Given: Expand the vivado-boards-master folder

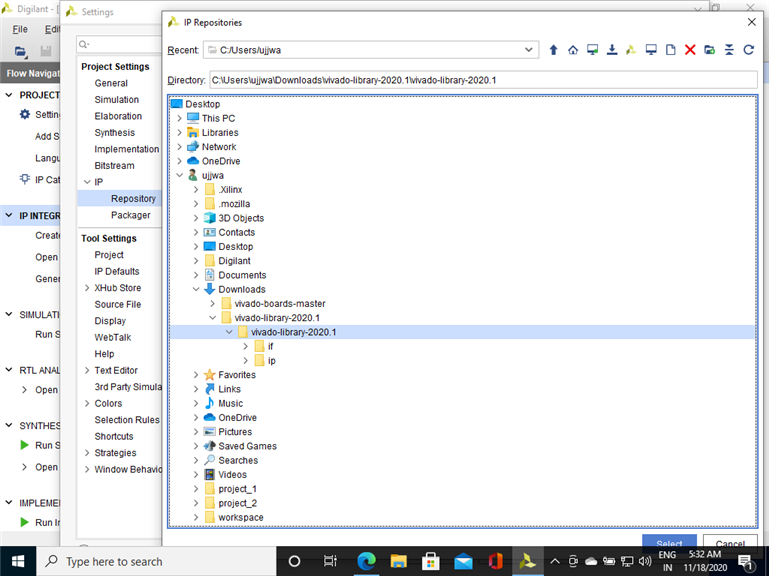Looking at the screenshot, I should tap(212, 304).
